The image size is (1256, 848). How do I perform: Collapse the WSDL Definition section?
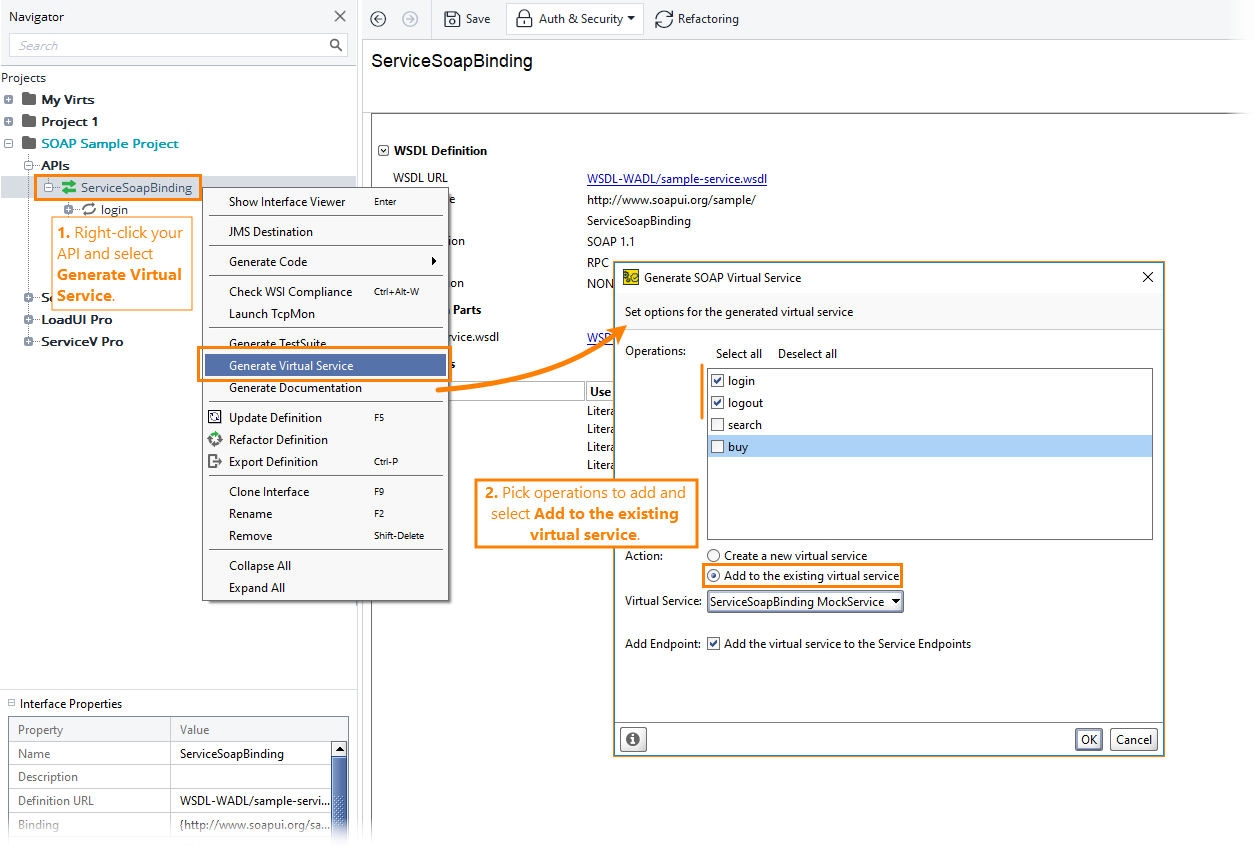tap(383, 151)
